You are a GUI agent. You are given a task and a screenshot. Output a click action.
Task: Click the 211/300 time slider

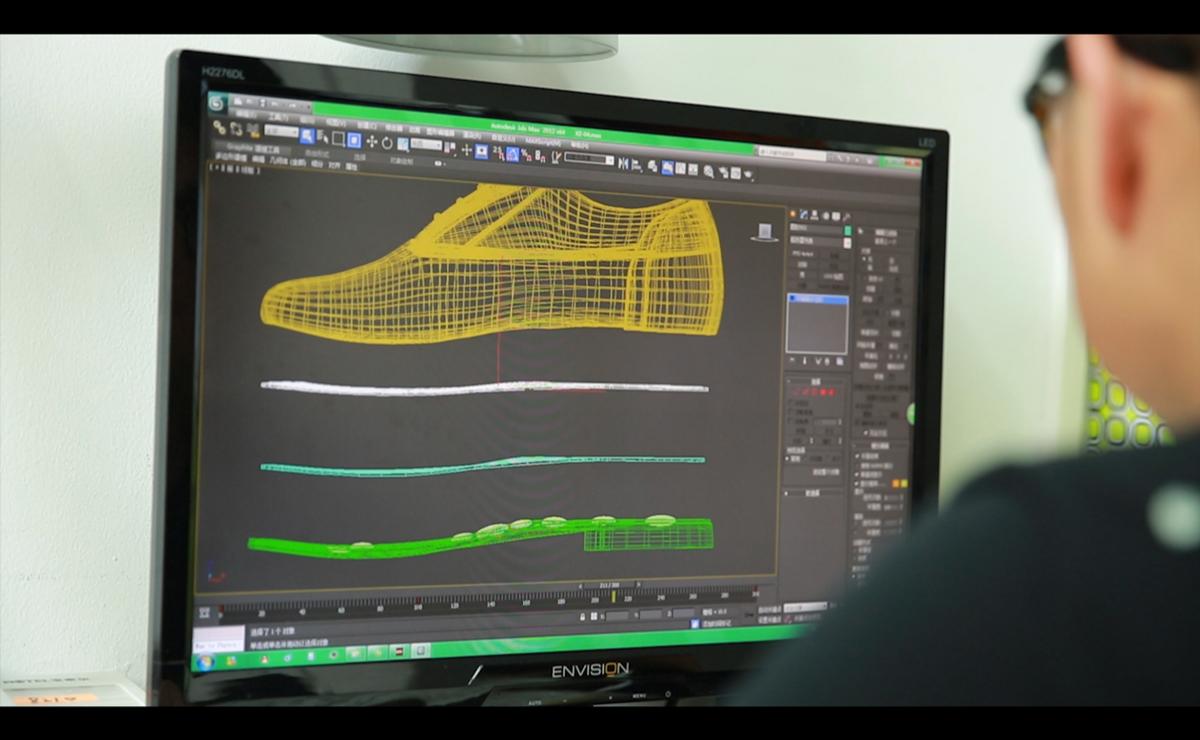pos(608,584)
